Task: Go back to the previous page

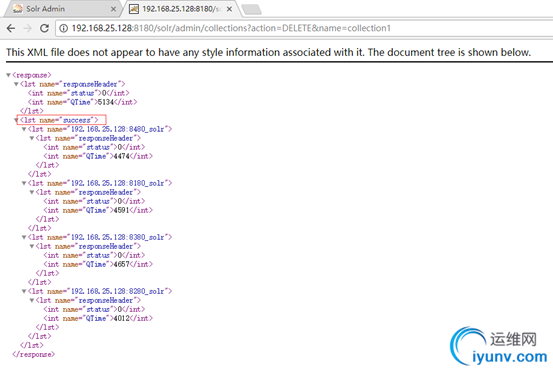Action: (11, 28)
